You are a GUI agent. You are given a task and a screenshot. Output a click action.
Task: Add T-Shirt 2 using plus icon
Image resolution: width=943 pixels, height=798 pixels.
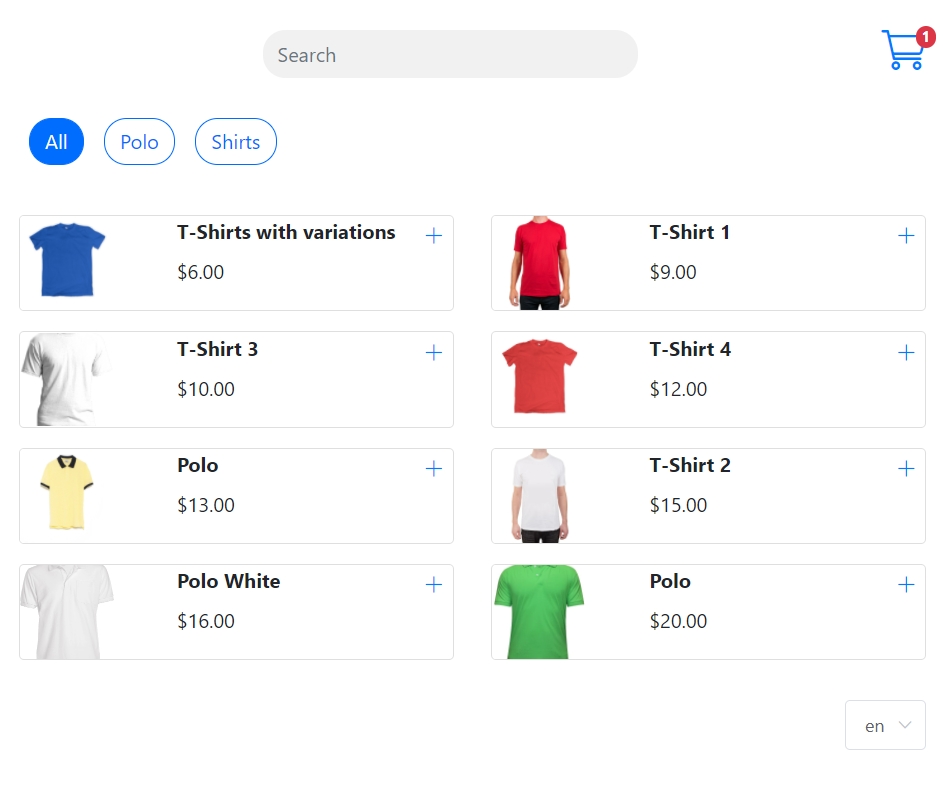click(x=906, y=469)
